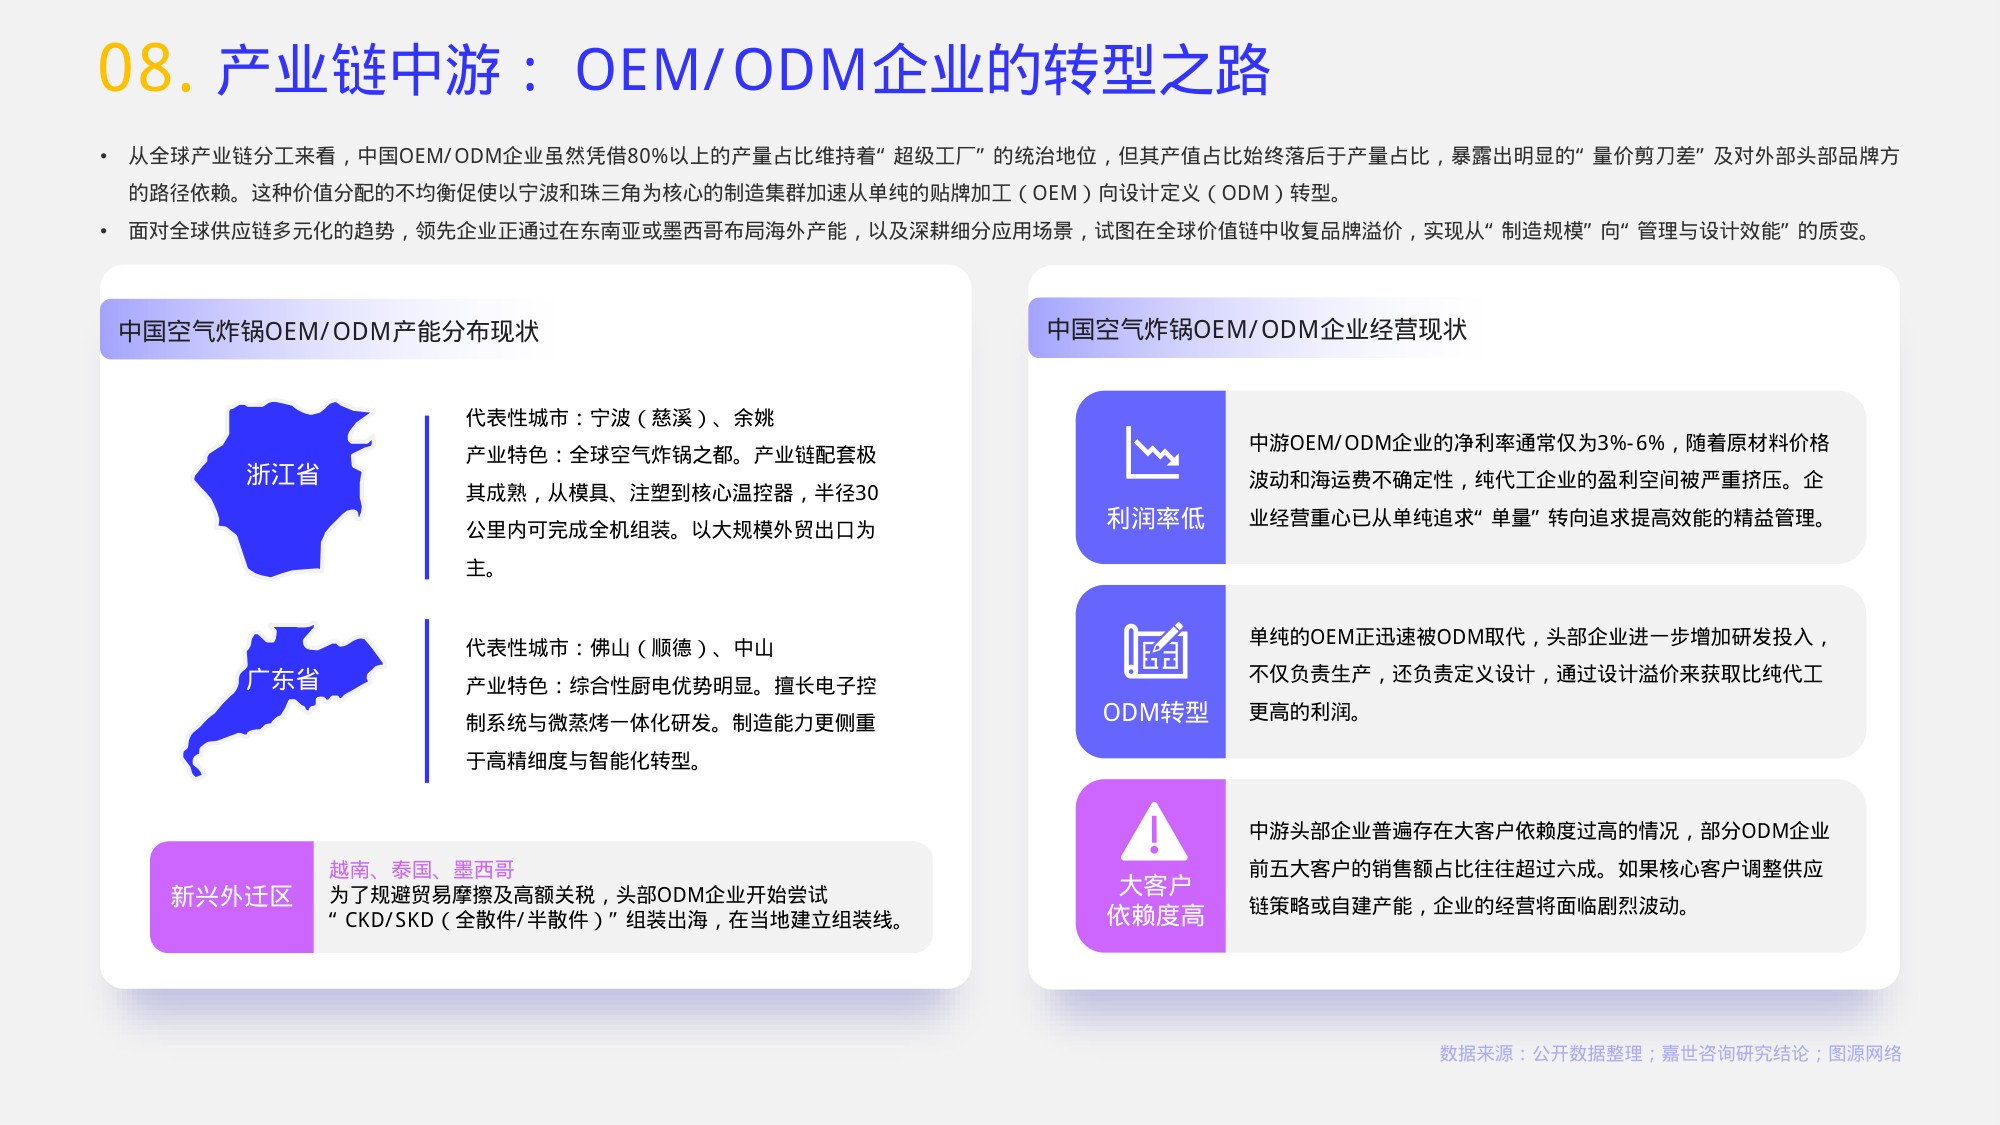The height and width of the screenshot is (1125, 2000).
Task: Click the declining chart icon above 利润率低
Action: coord(1153,453)
